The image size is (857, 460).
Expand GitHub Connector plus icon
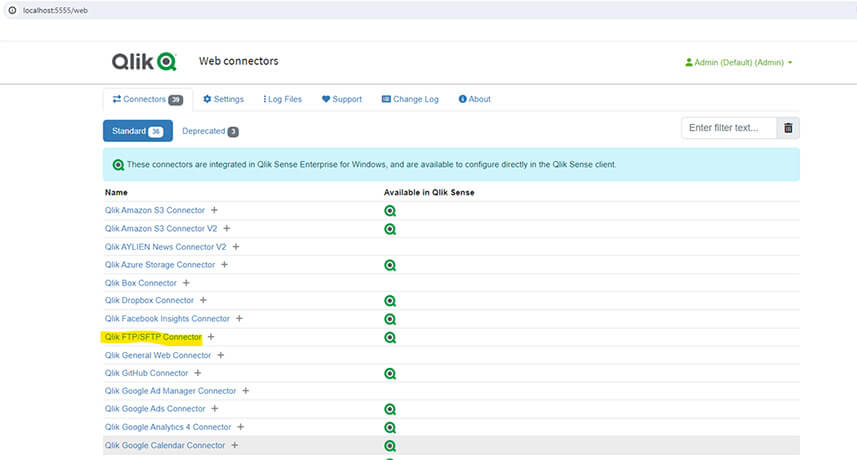(198, 373)
